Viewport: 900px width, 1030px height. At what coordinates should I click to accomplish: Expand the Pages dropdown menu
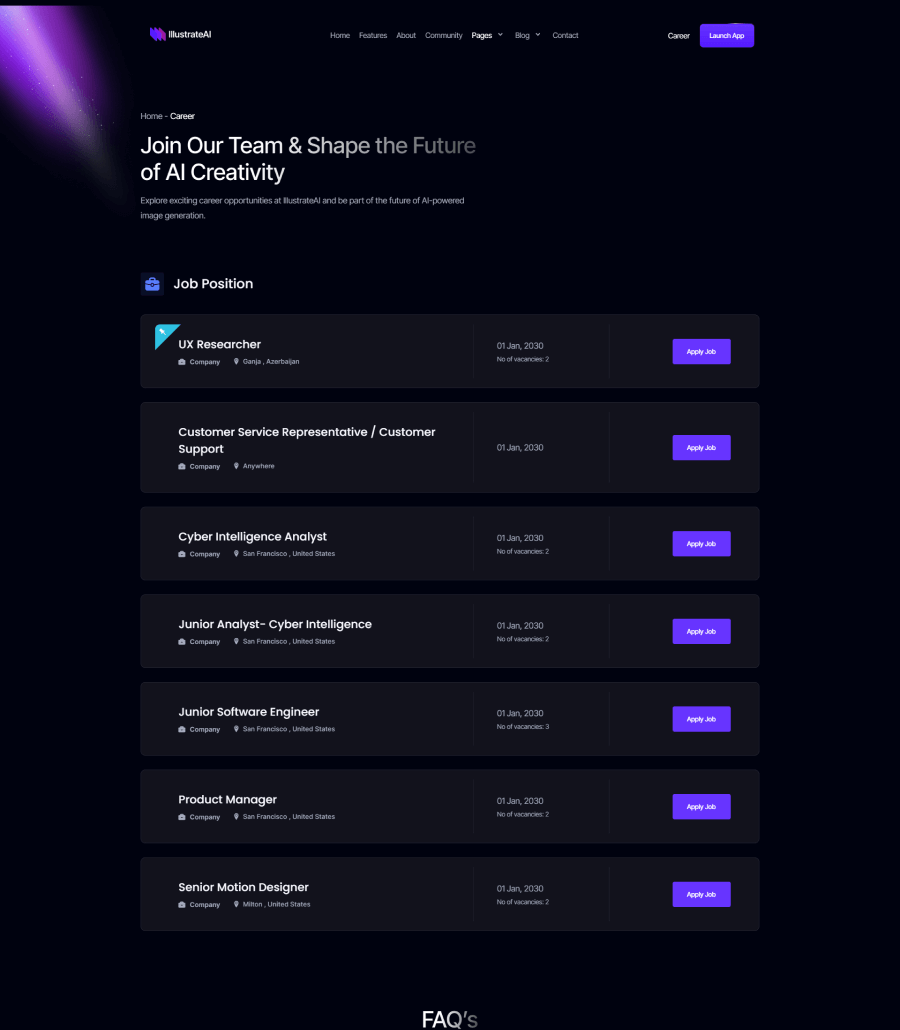pyautogui.click(x=487, y=35)
